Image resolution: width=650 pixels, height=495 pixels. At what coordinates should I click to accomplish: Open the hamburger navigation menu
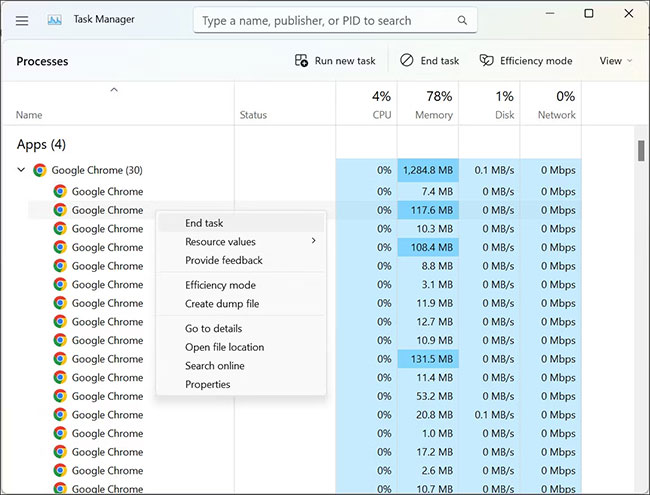click(22, 20)
